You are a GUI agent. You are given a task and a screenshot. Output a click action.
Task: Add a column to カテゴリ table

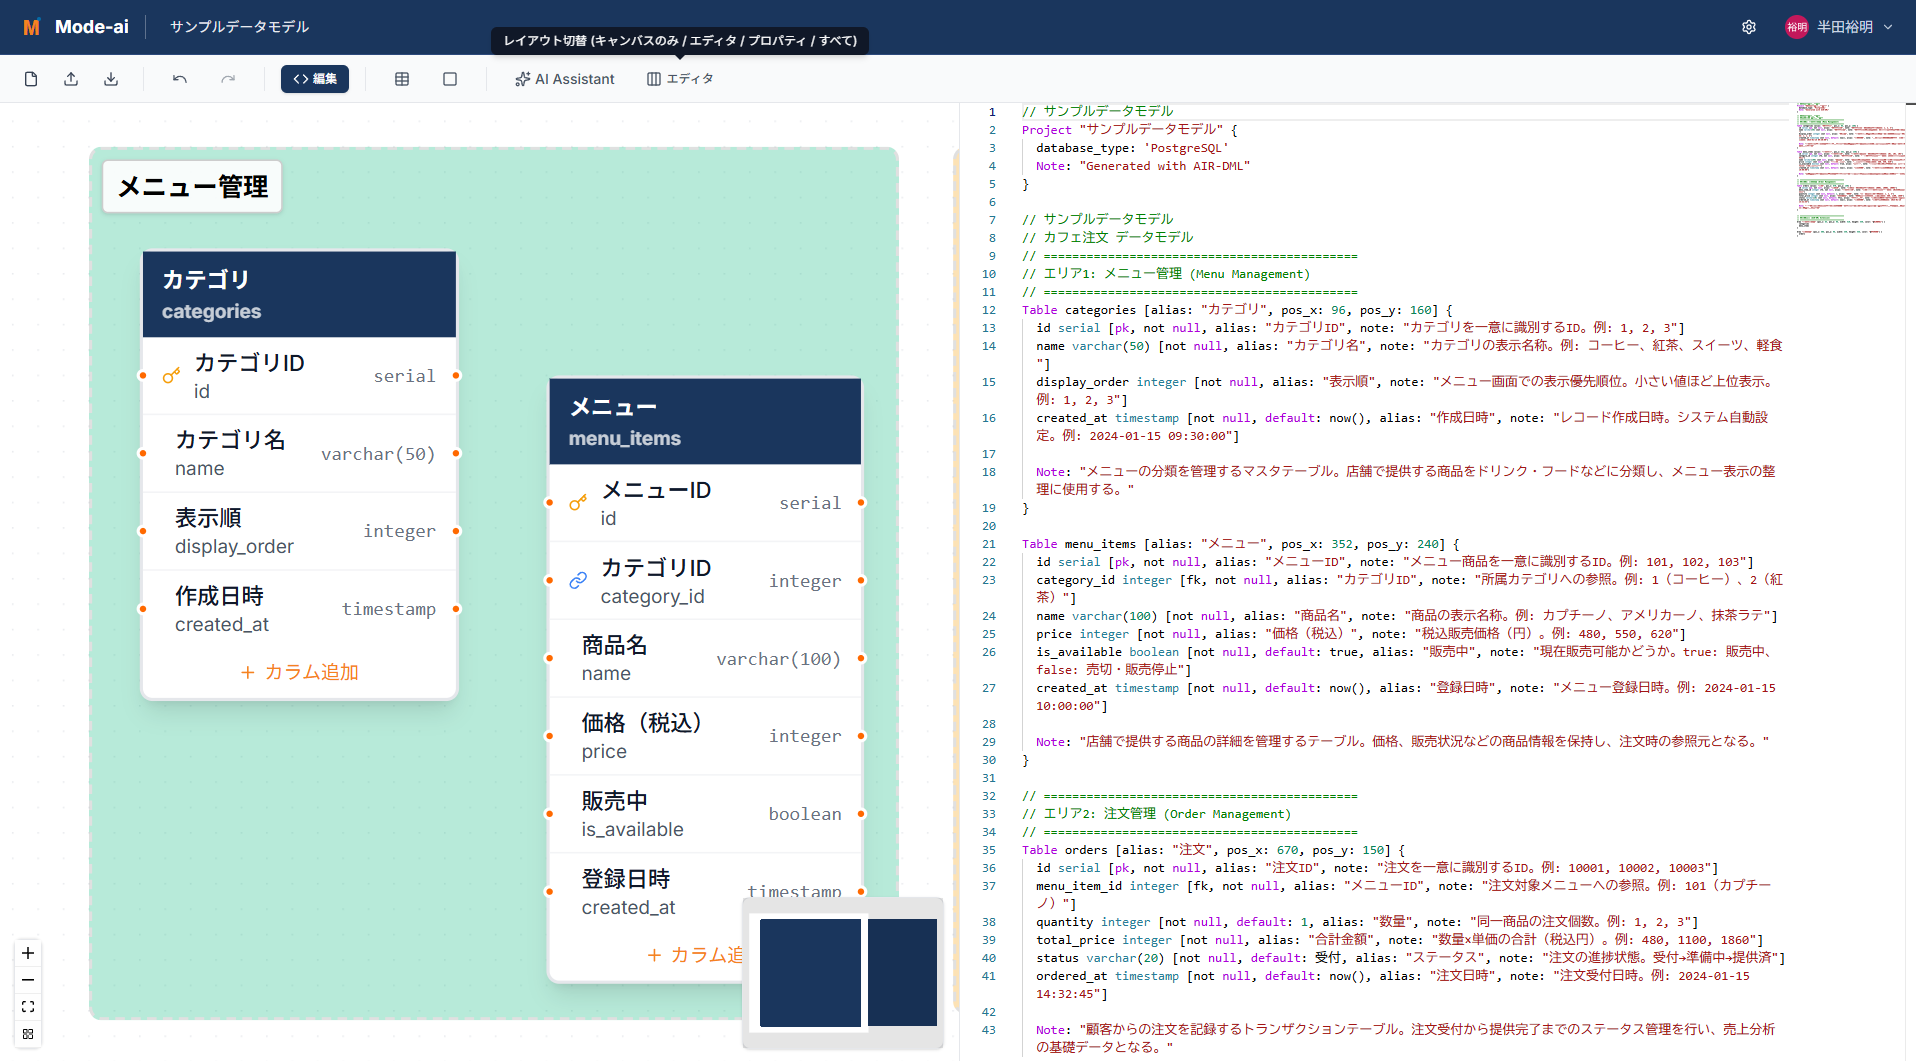tap(300, 672)
